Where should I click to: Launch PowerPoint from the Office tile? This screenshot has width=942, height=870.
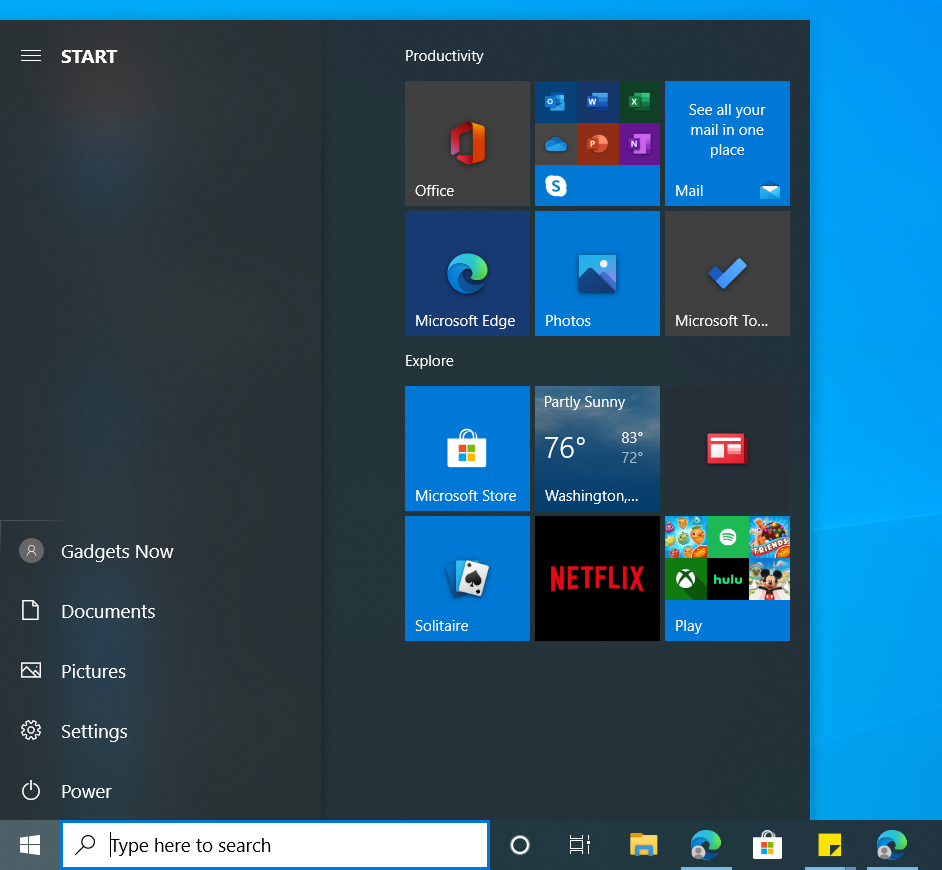point(597,143)
